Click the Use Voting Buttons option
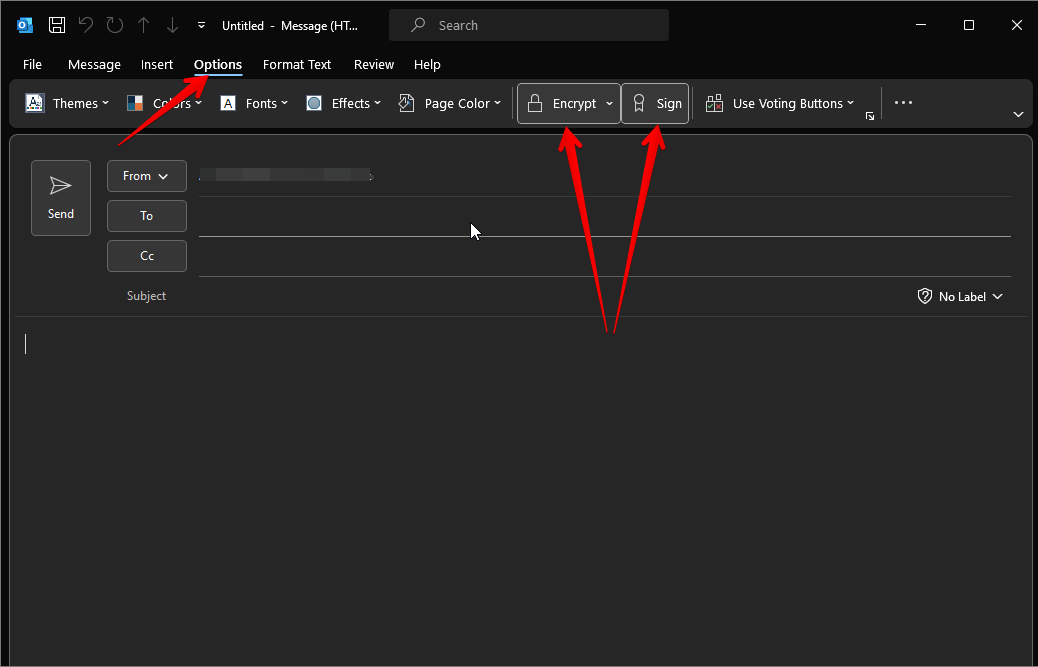Viewport: 1038px width, 667px height. (780, 104)
